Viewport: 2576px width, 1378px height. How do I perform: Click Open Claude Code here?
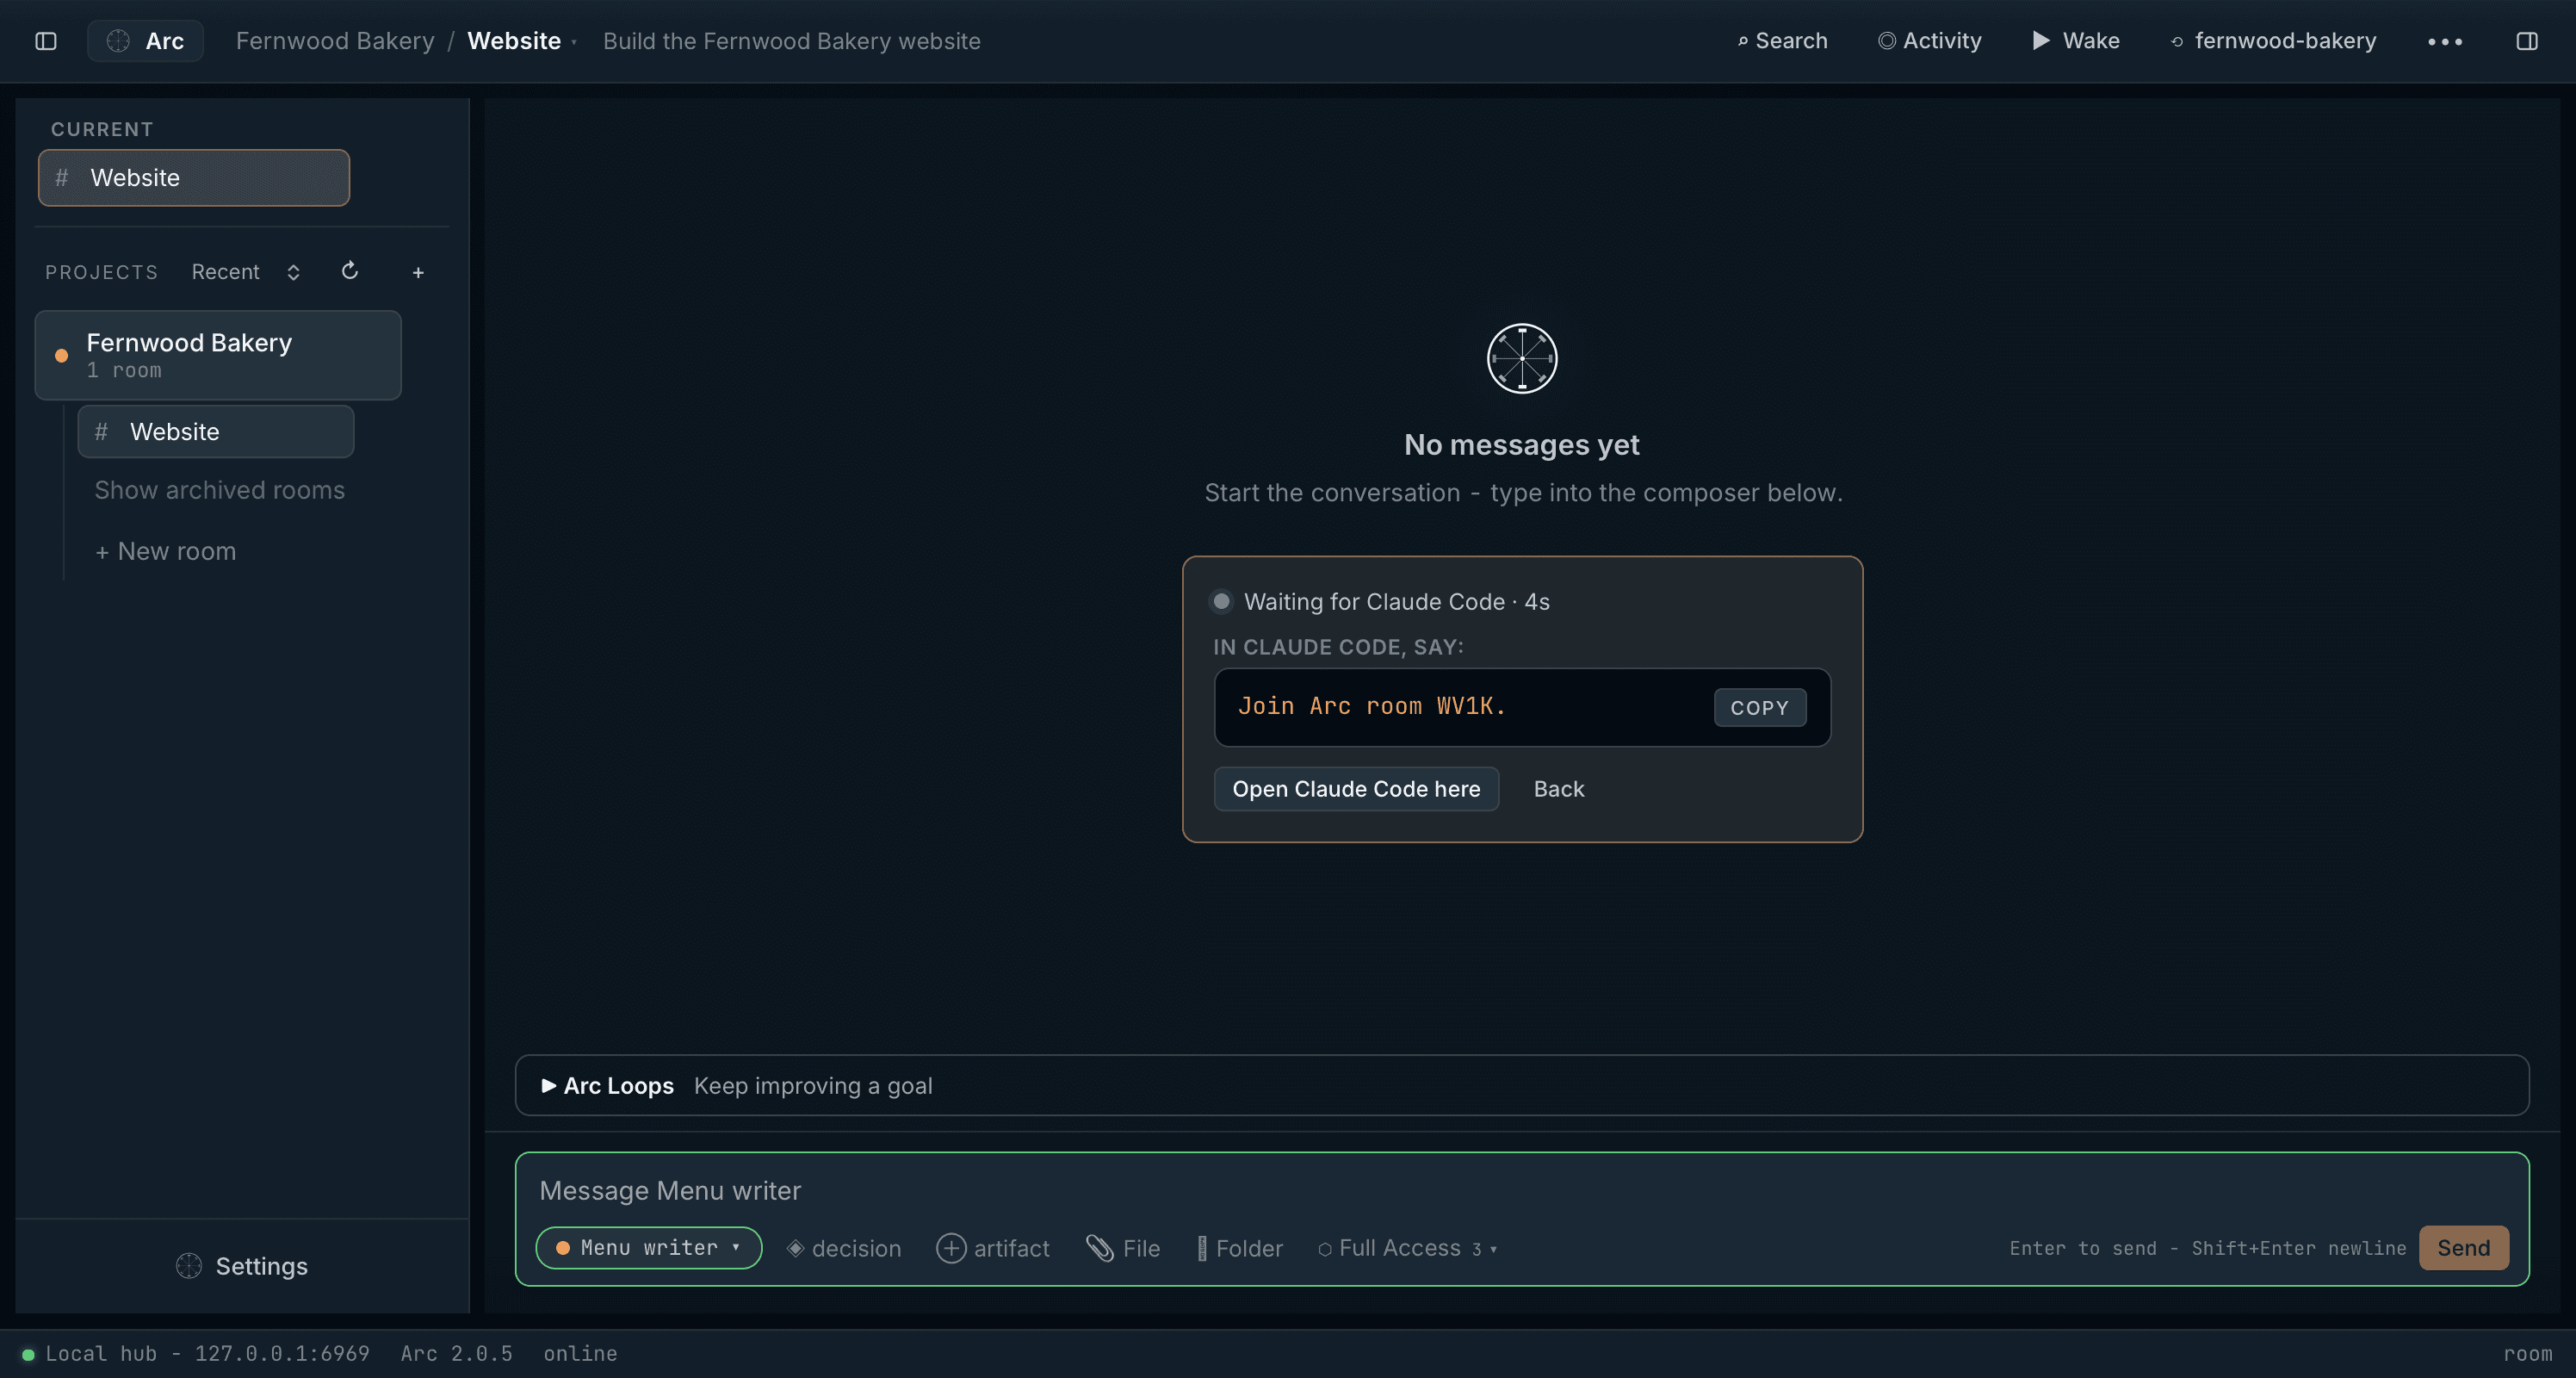(1356, 789)
